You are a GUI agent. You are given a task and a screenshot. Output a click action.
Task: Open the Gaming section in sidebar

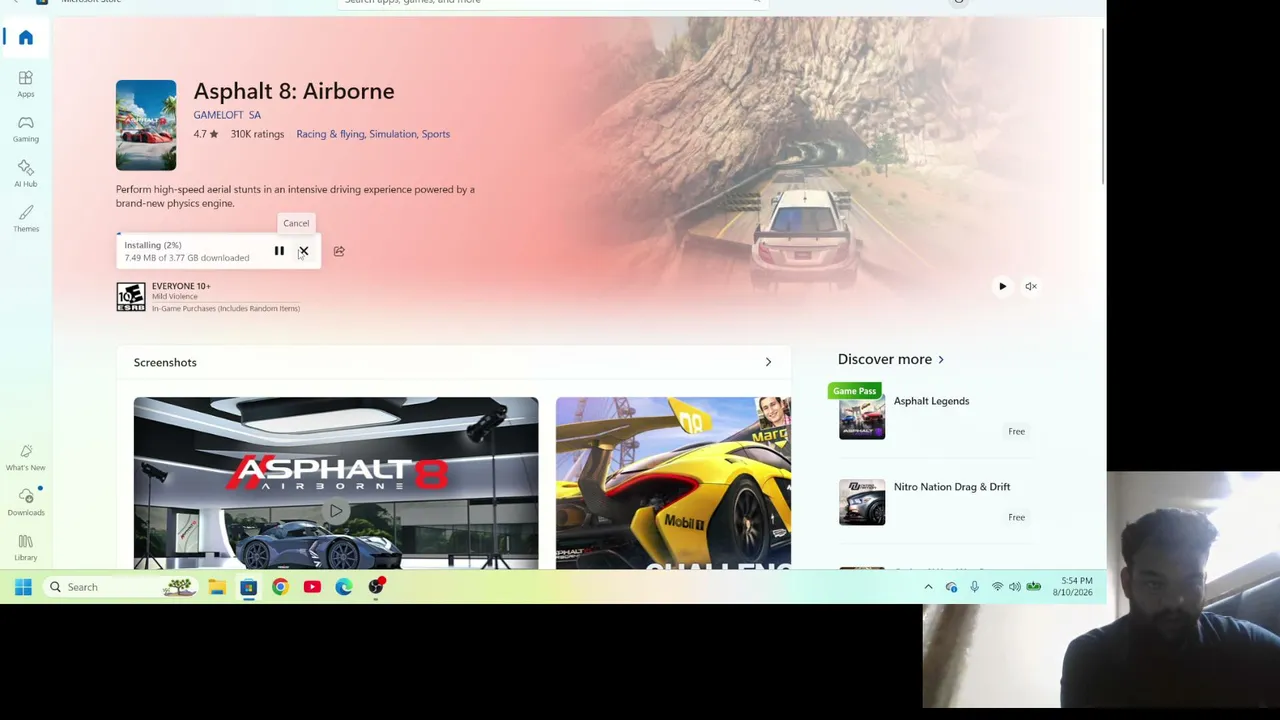click(x=26, y=128)
